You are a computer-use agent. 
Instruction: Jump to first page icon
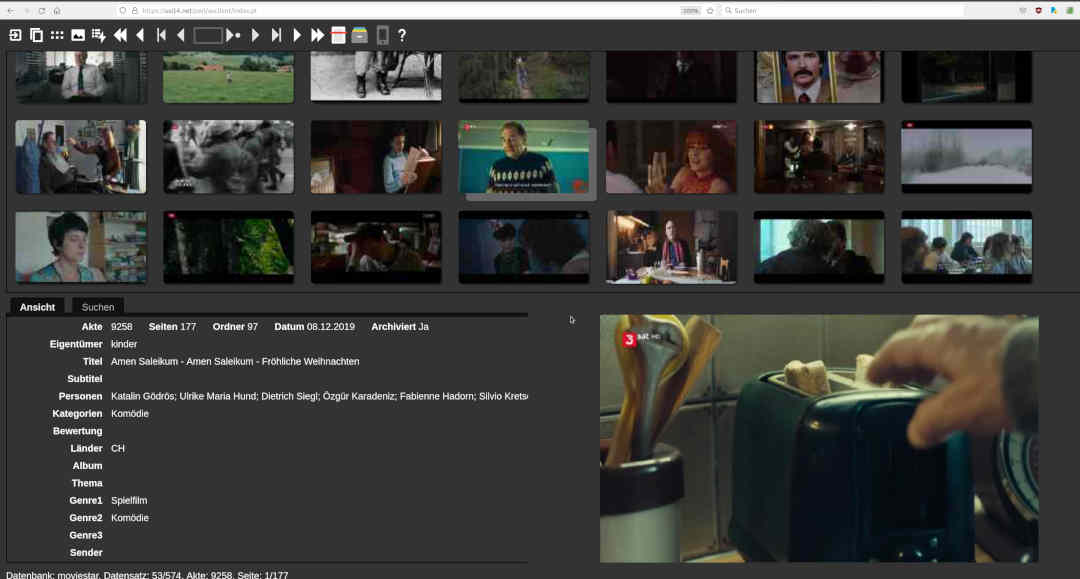pos(161,35)
